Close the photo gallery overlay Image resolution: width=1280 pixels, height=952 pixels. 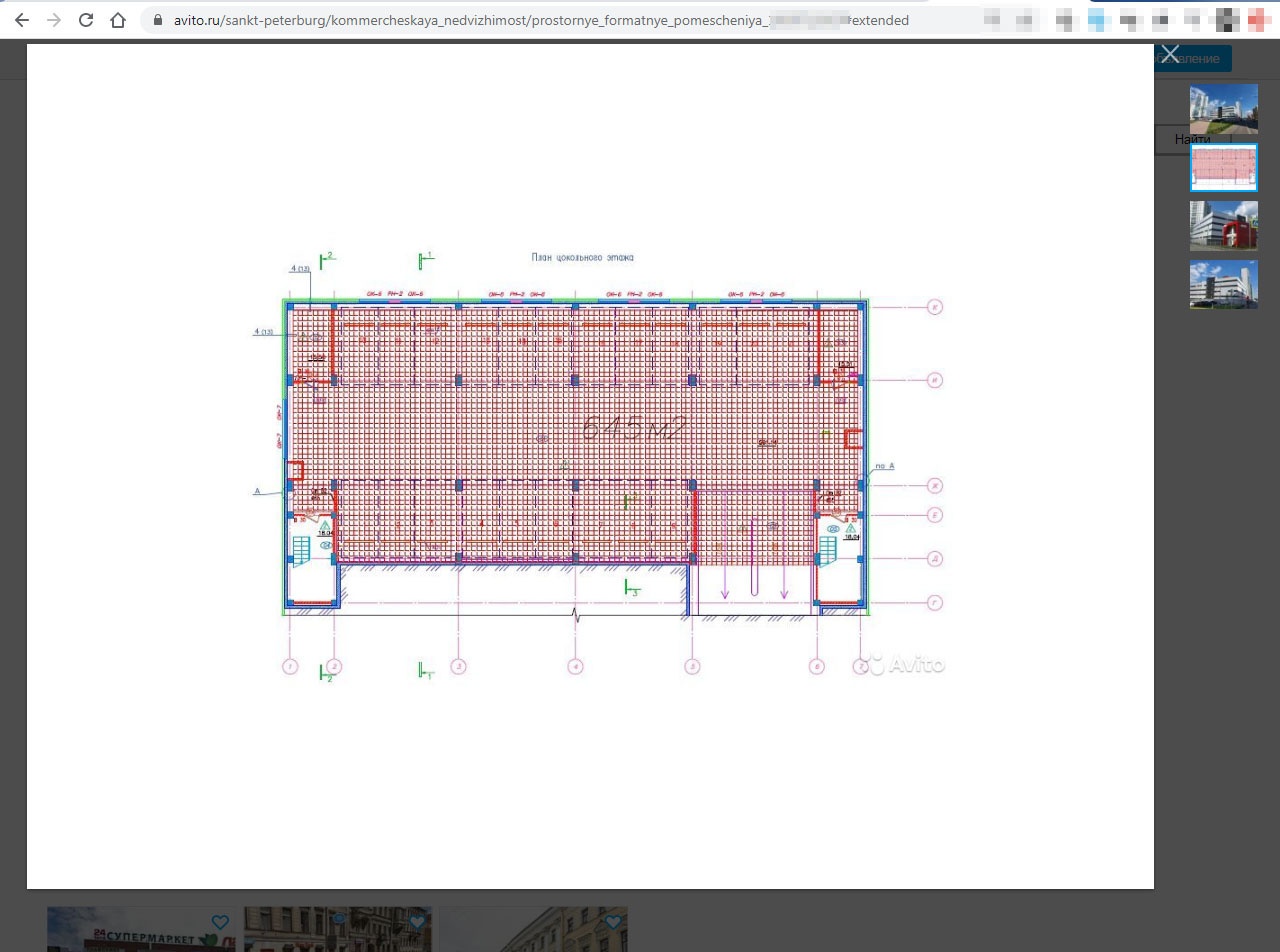[x=1170, y=54]
